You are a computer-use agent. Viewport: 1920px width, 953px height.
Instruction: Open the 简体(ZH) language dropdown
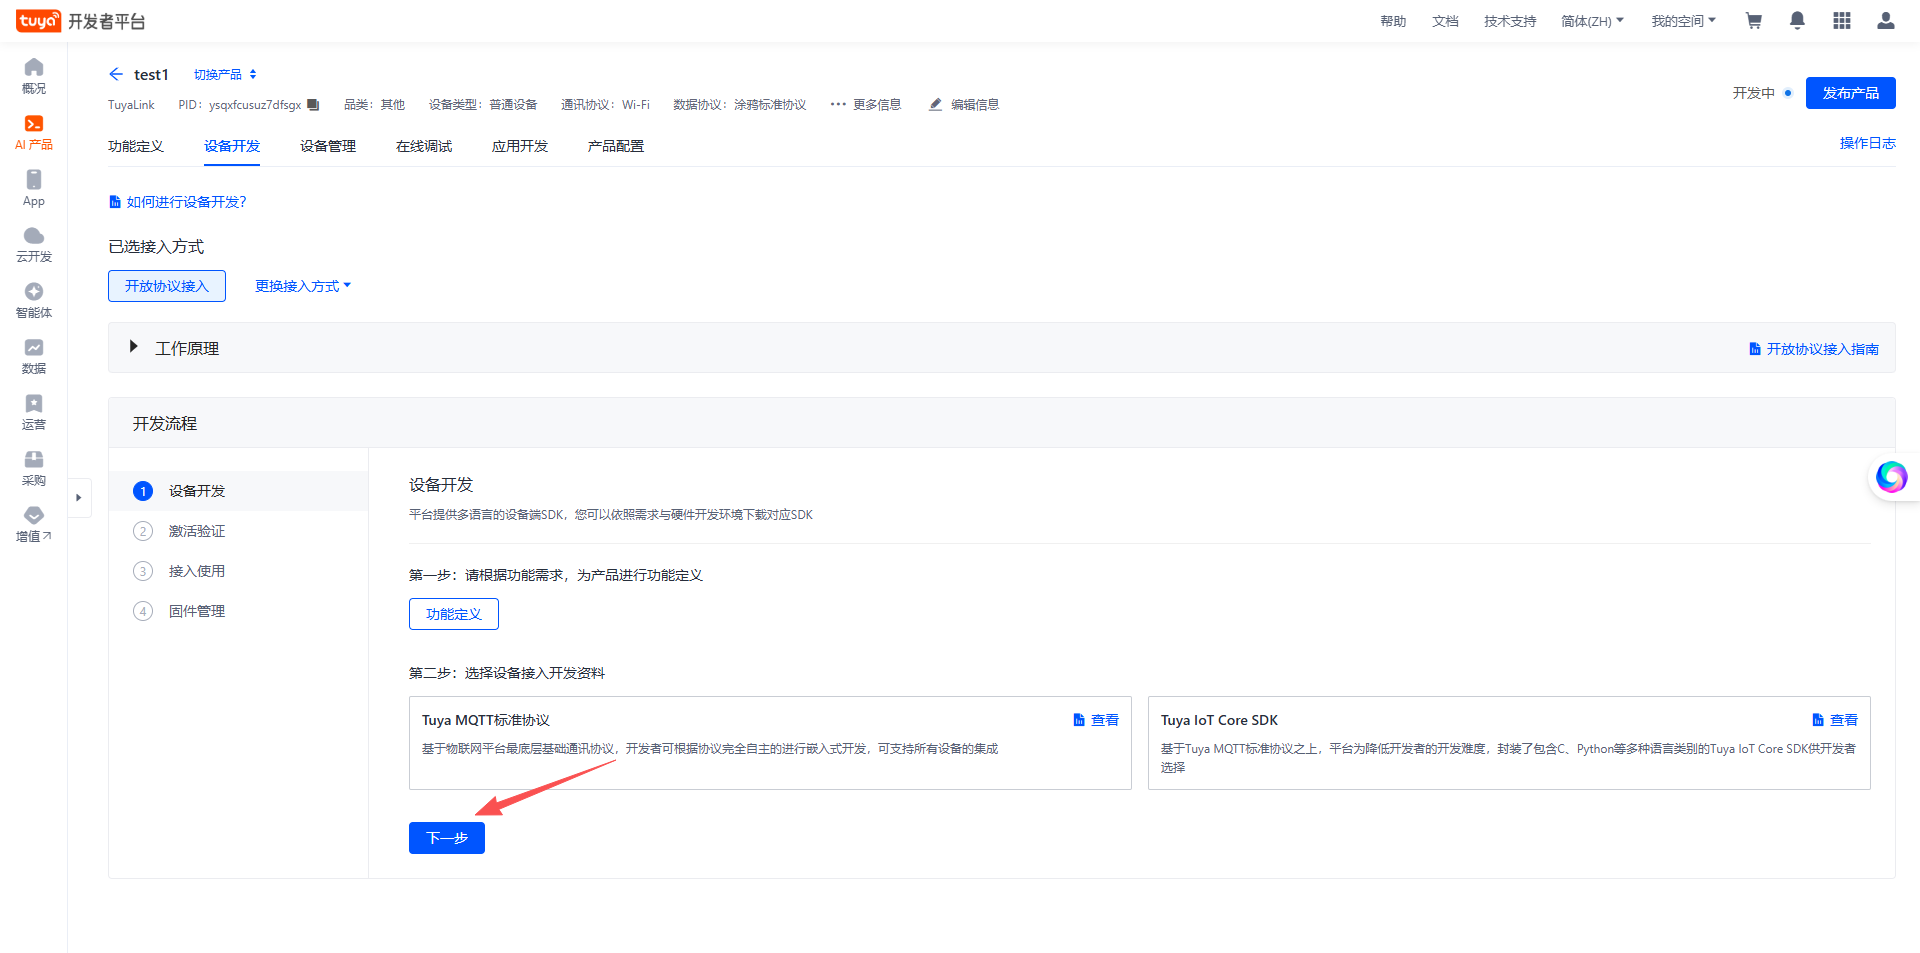[x=1593, y=21]
